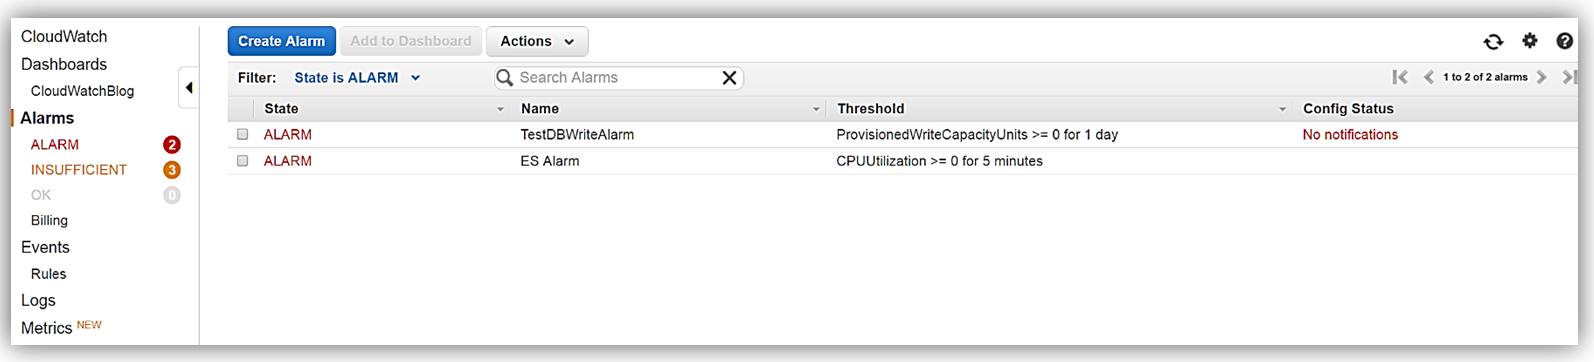1594x362 pixels.
Task: Click the Search Alarms field
Action: pos(618,78)
